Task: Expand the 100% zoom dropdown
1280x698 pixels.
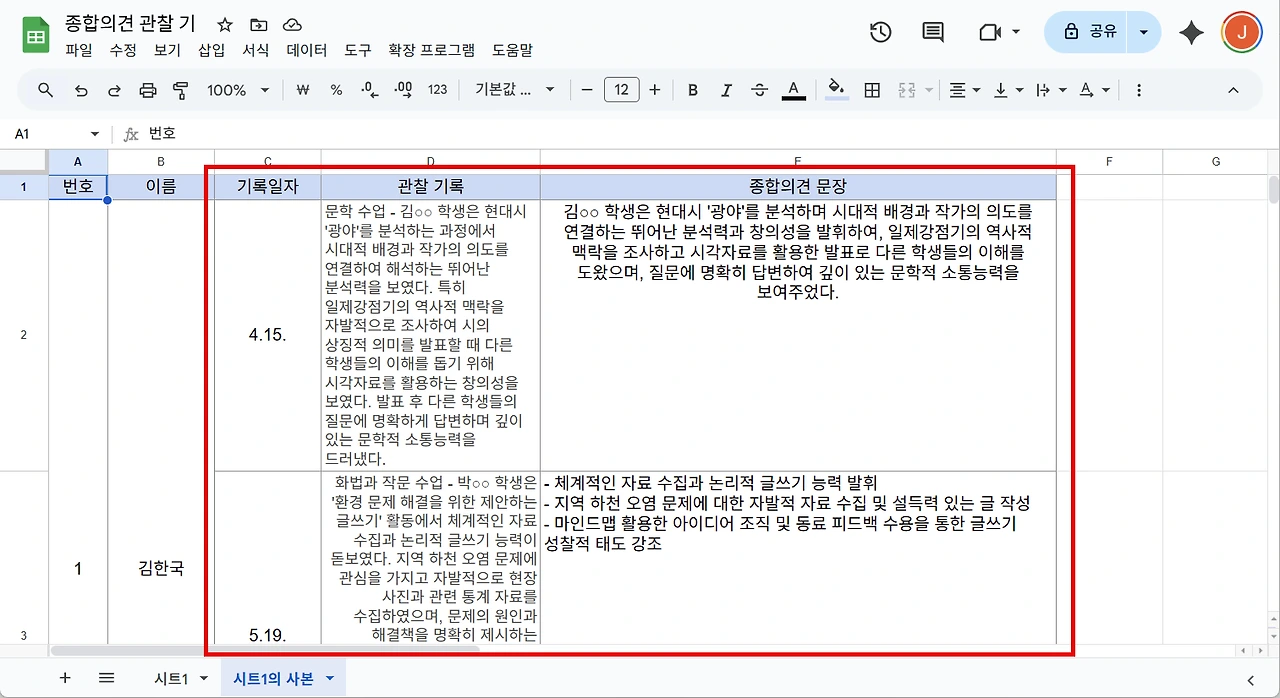Action: click(x=238, y=90)
